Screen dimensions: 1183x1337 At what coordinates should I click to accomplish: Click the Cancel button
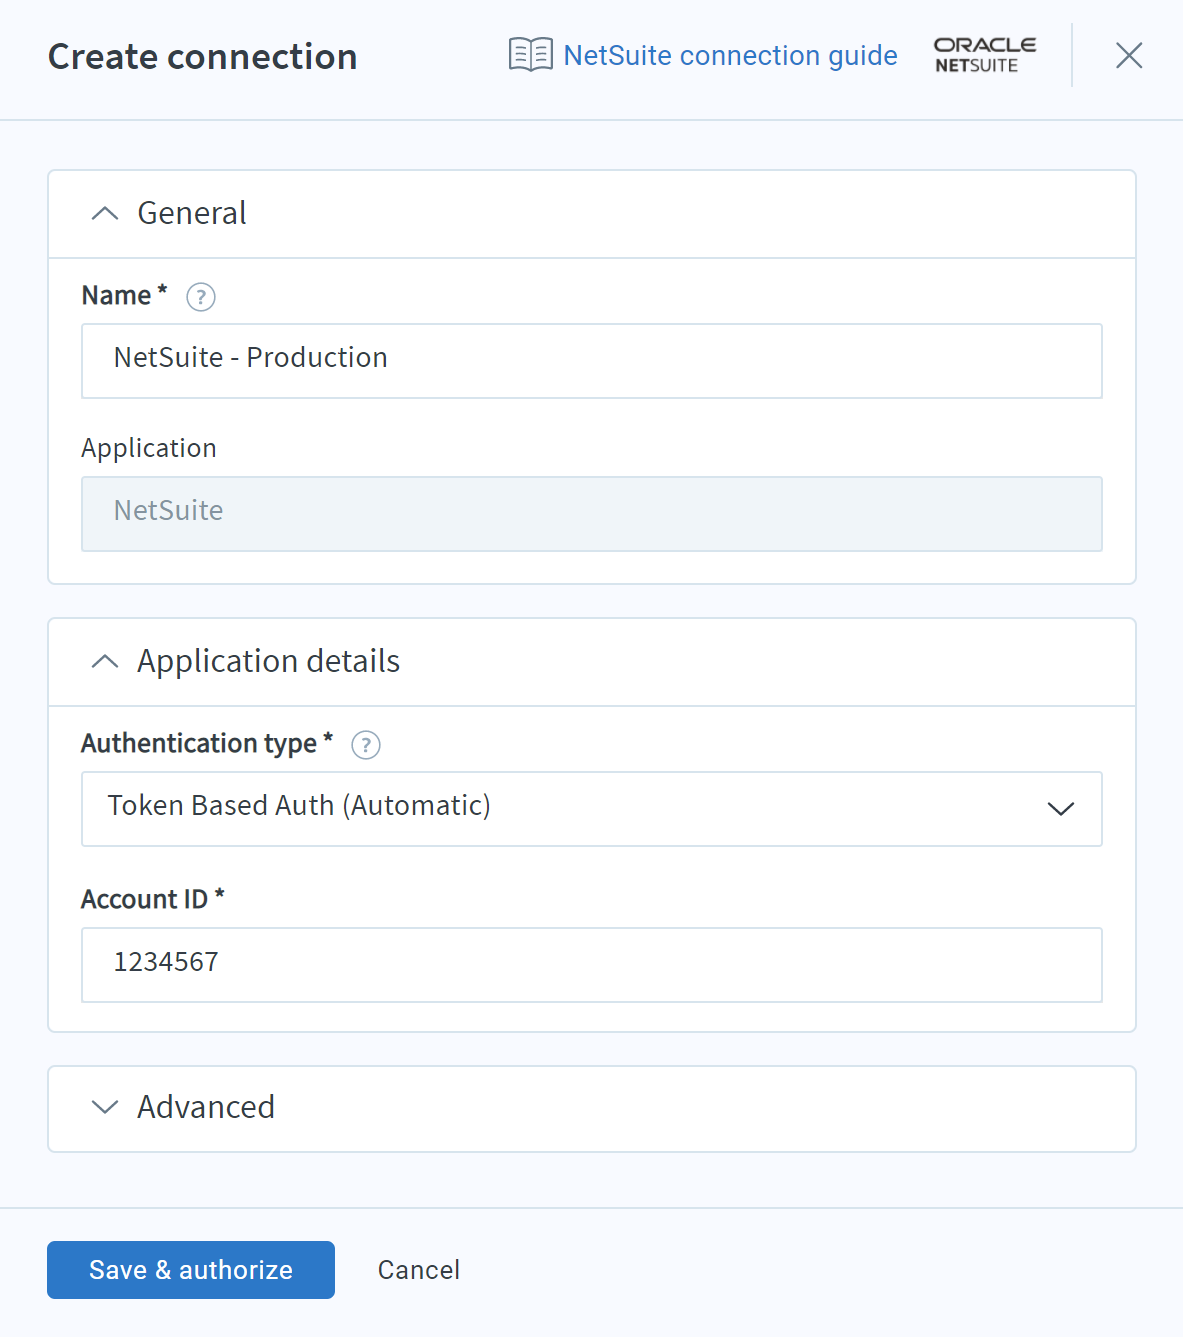419,1270
